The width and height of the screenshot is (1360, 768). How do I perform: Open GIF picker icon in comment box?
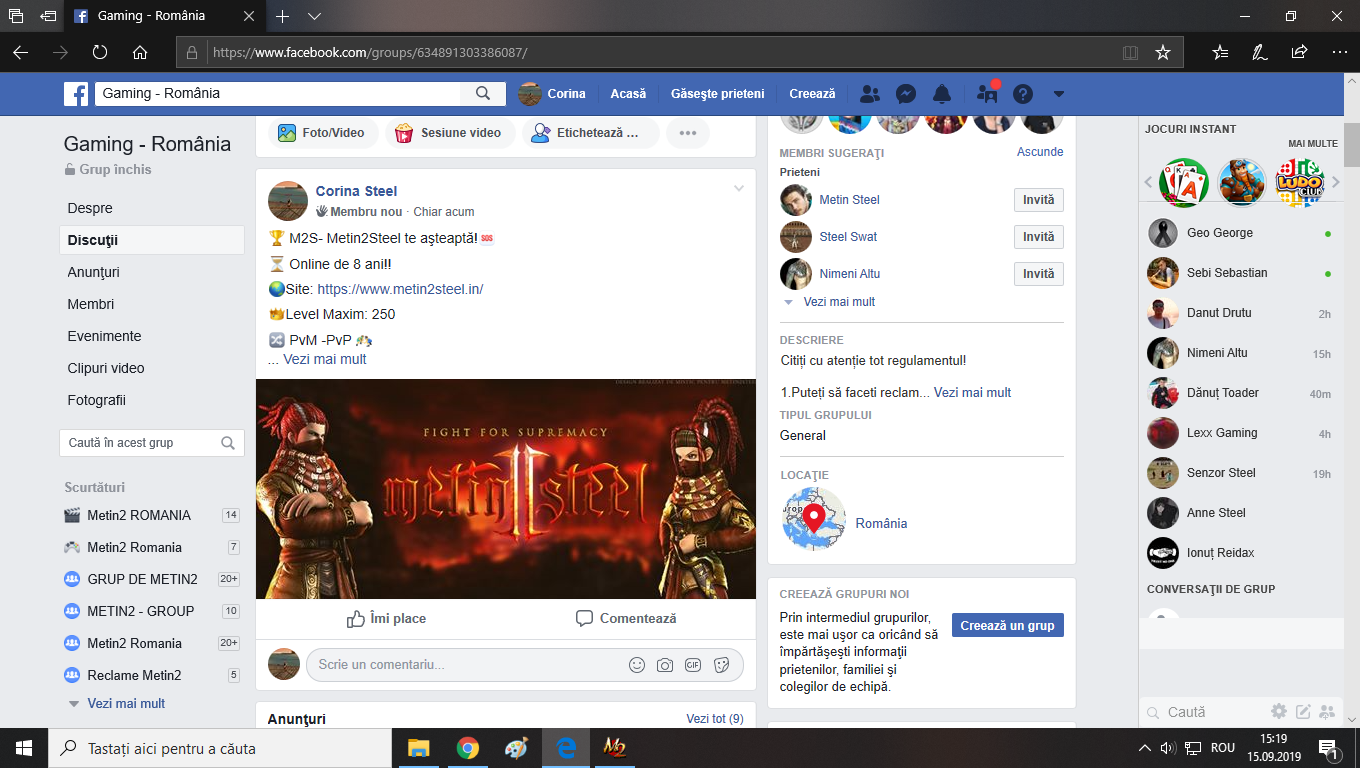pos(693,665)
